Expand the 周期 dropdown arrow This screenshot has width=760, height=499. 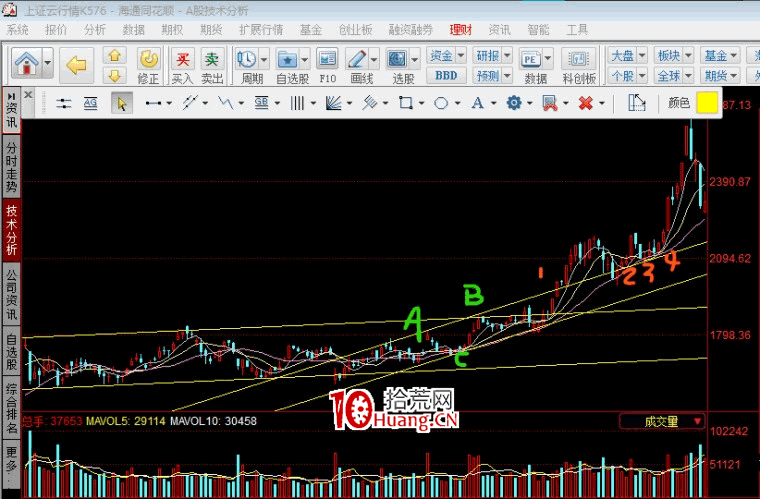click(x=264, y=60)
